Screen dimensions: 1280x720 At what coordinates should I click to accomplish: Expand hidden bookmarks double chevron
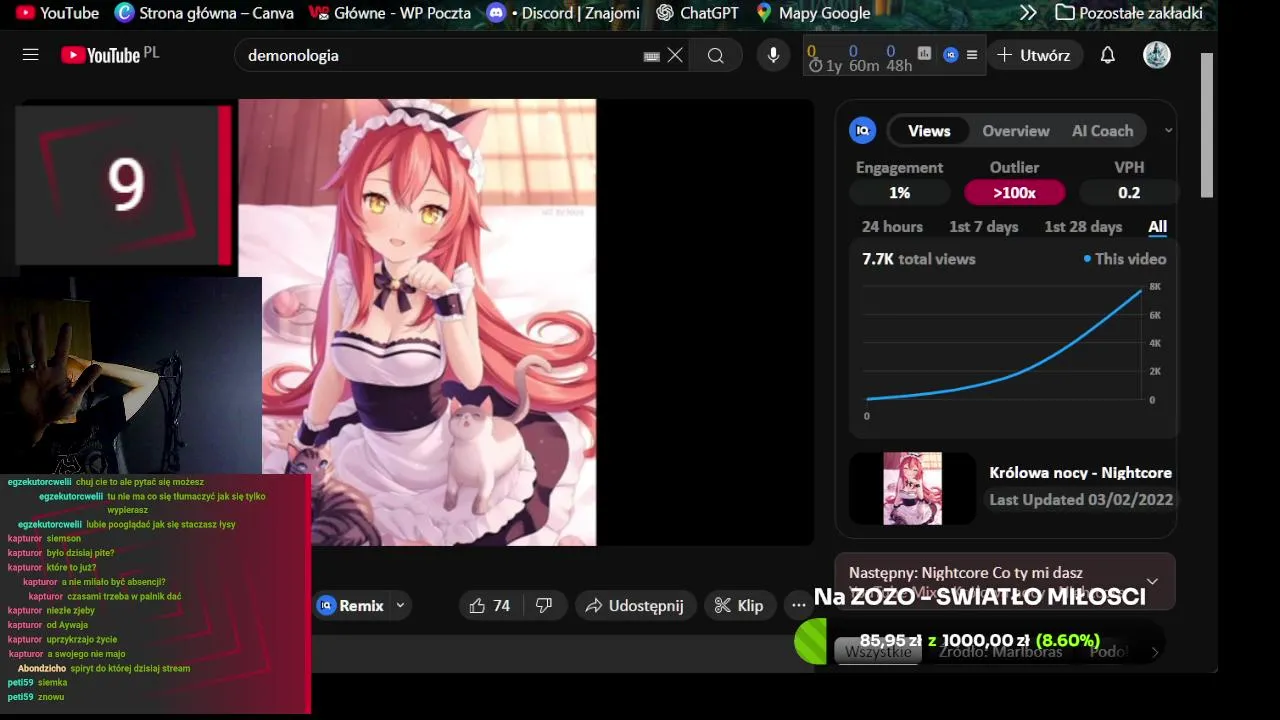(1028, 13)
